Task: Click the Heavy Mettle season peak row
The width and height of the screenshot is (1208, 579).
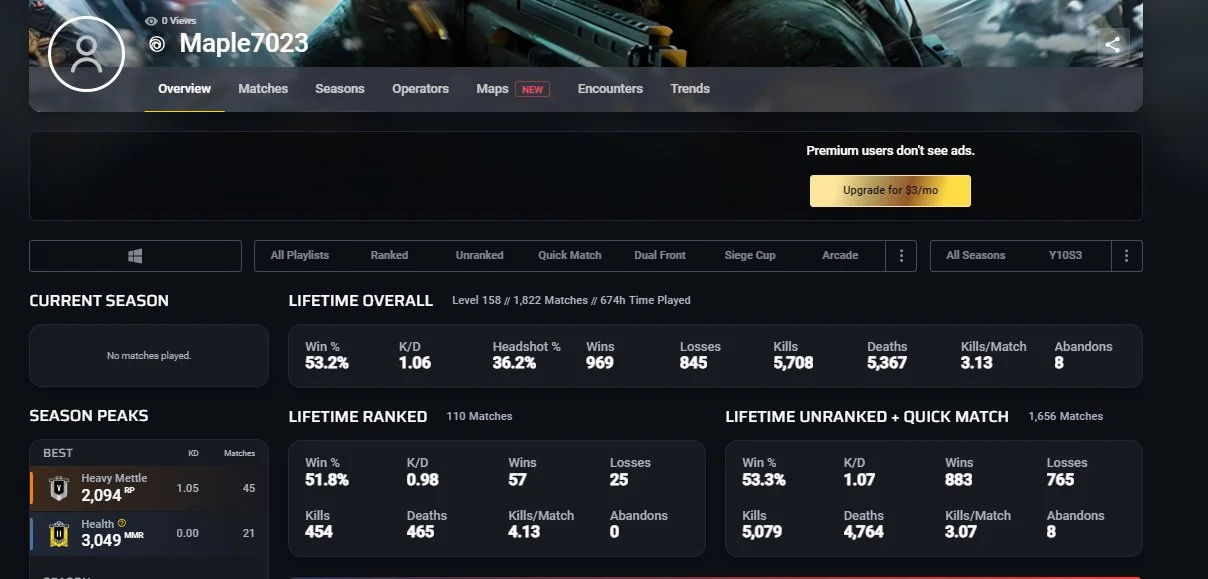Action: pos(150,488)
